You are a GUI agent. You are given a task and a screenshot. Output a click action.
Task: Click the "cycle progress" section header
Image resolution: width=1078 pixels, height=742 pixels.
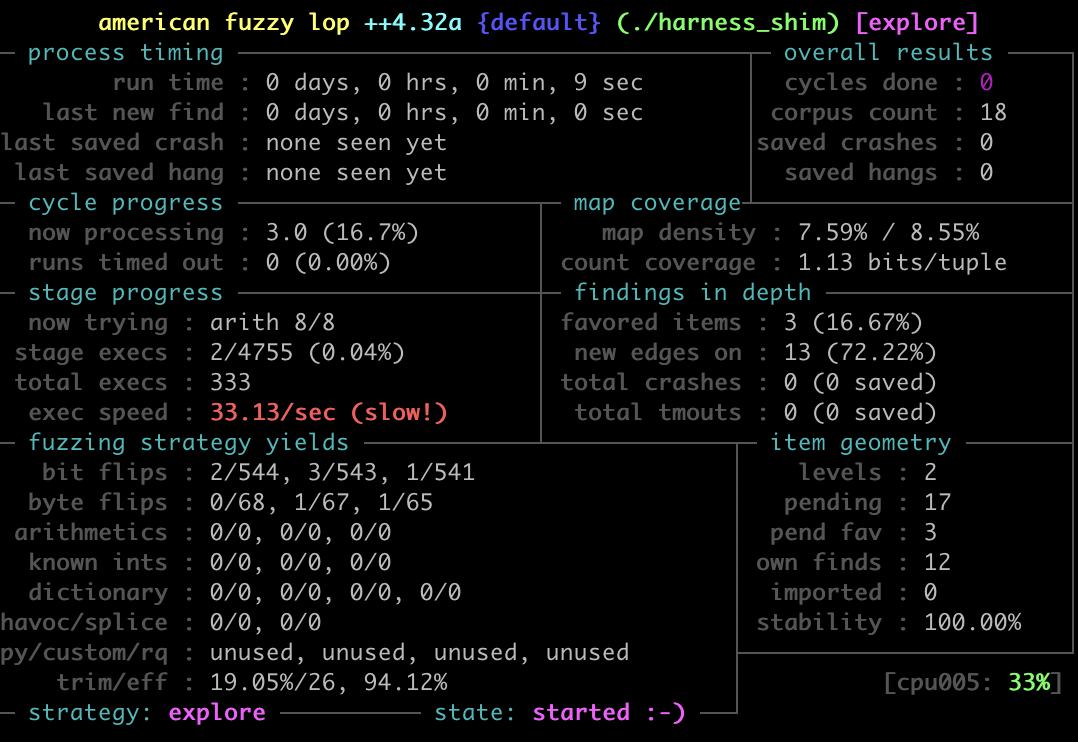coord(126,203)
